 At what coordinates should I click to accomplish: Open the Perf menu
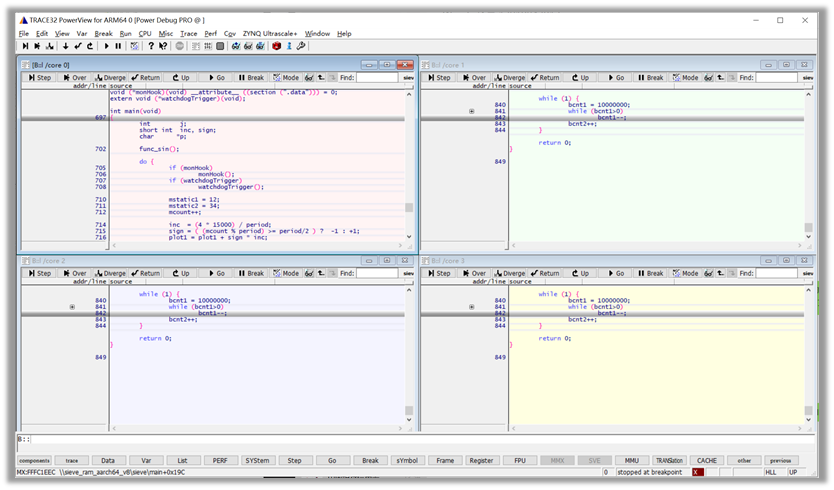tap(211, 34)
